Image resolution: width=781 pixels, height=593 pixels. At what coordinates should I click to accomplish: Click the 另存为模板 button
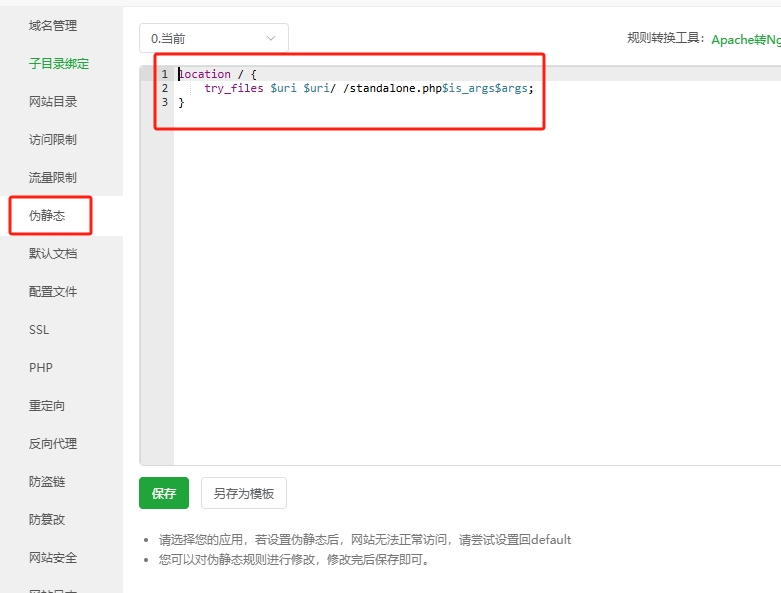tap(244, 494)
